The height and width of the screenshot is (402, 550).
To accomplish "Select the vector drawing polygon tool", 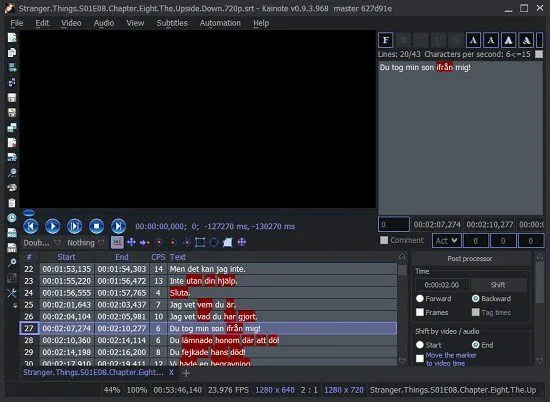I will 228,242.
